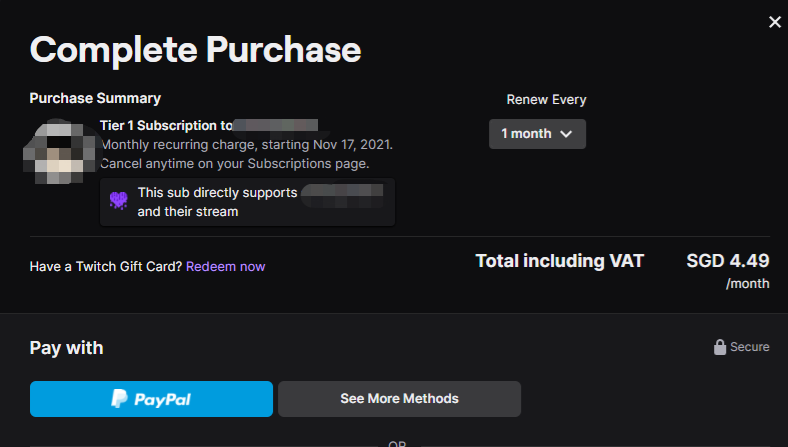Click the Total including VAT label

[559, 261]
